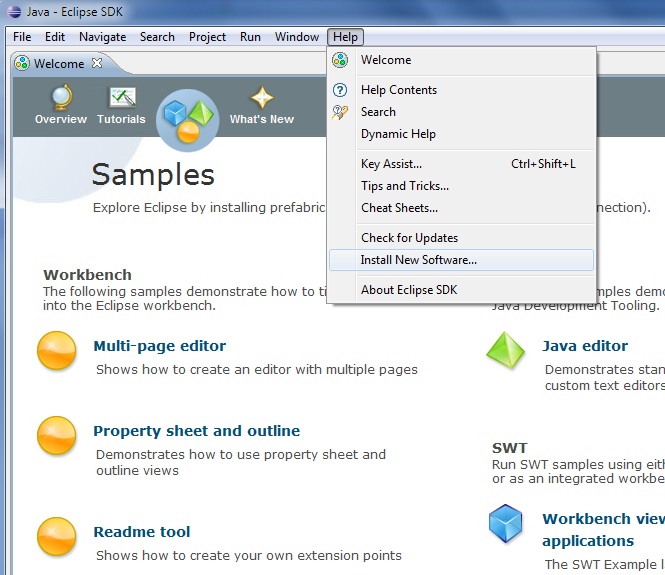Click the Multi-page editor orange ball icon
The height and width of the screenshot is (575, 665).
pyautogui.click(x=56, y=351)
